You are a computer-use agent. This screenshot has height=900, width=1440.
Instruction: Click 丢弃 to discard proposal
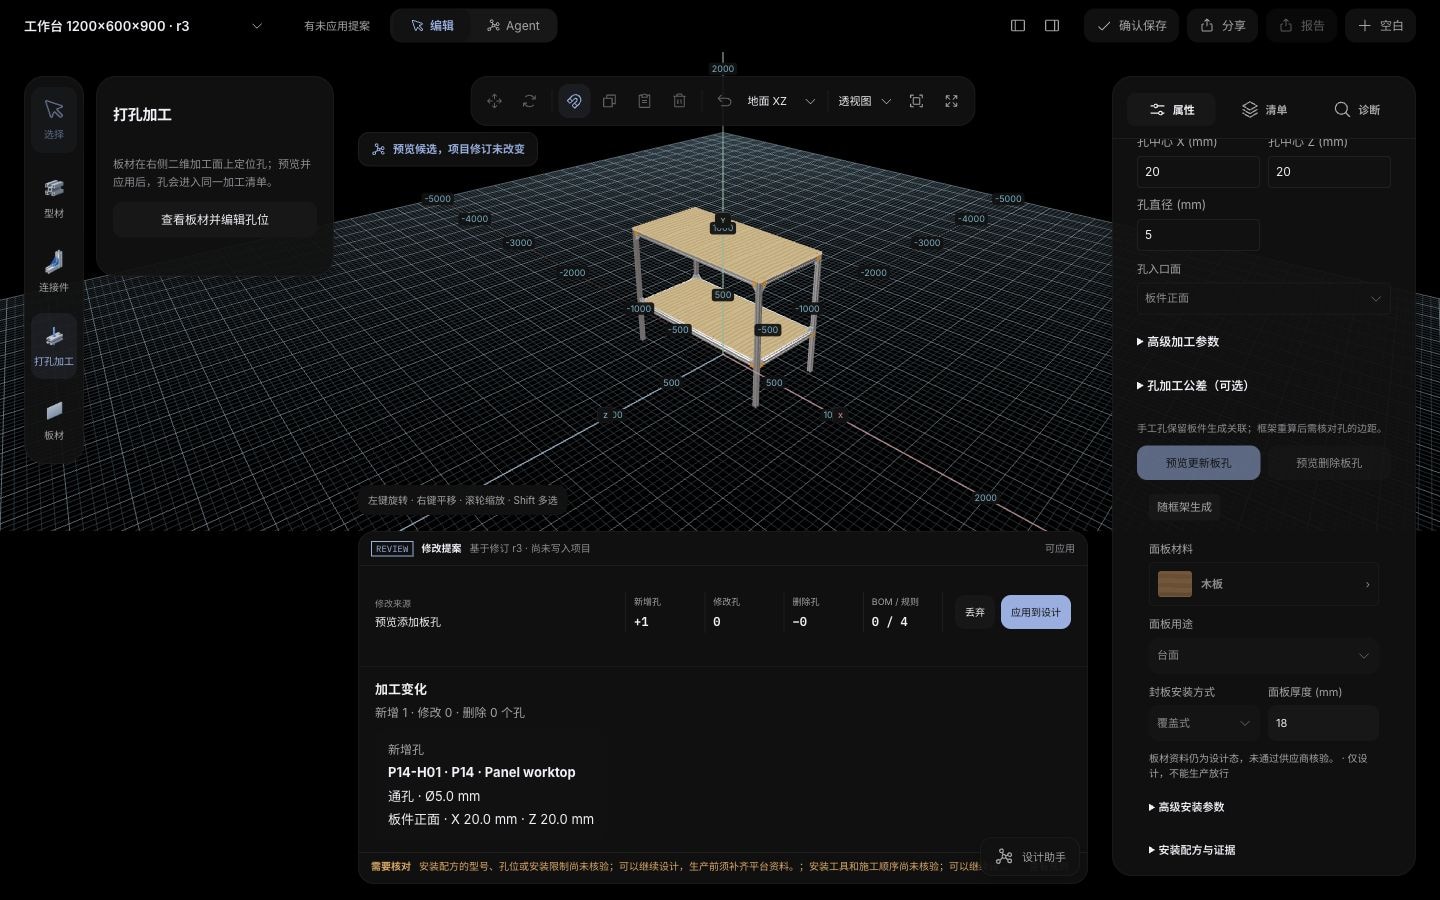975,612
